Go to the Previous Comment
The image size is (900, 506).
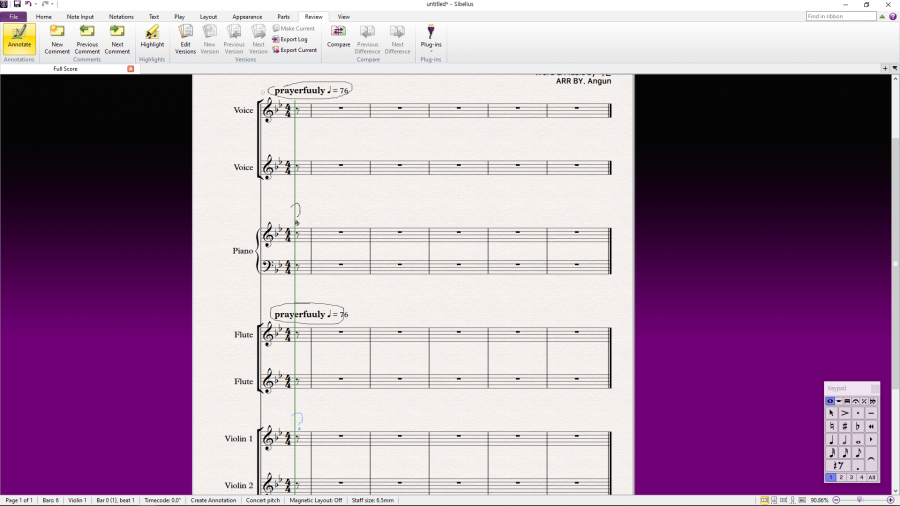[x=87, y=38]
